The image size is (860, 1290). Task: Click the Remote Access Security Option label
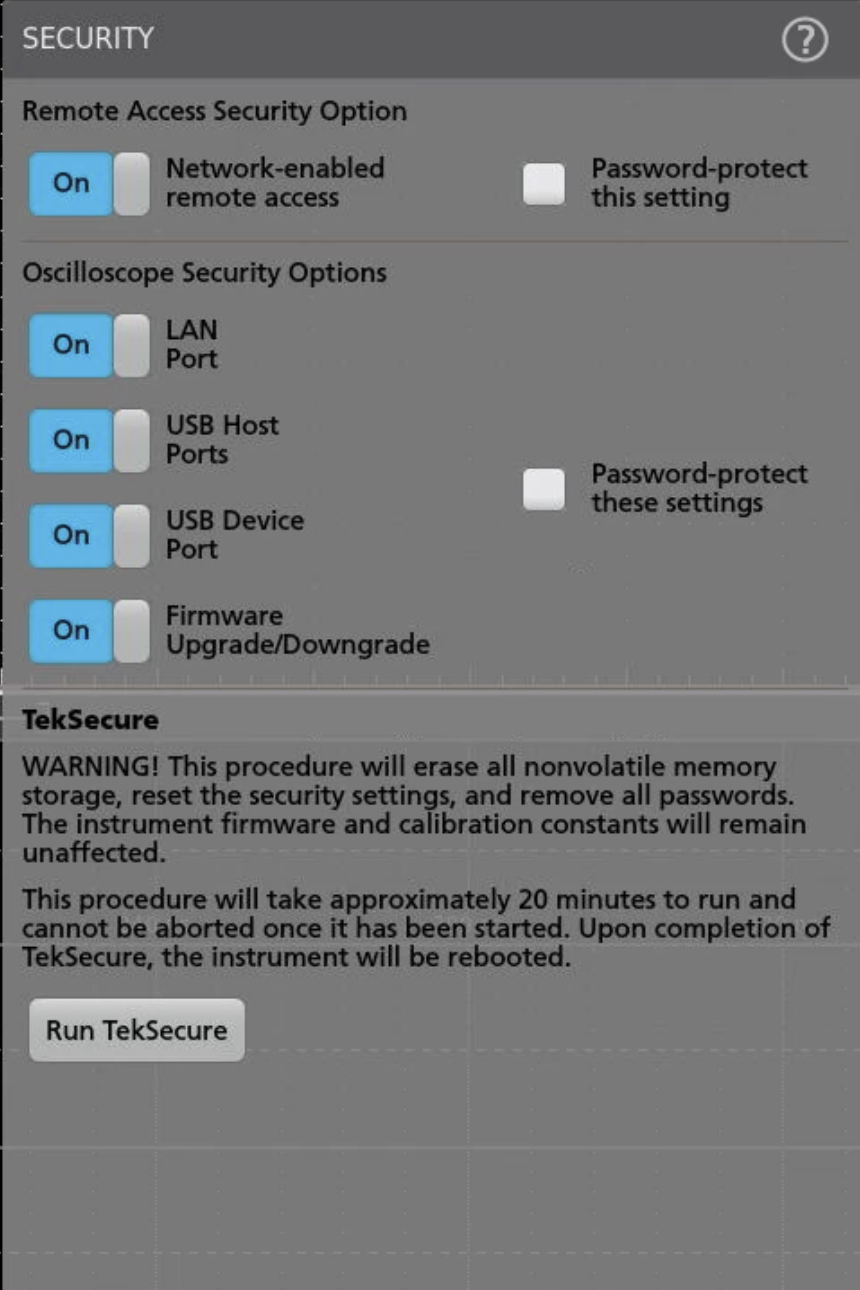(215, 111)
